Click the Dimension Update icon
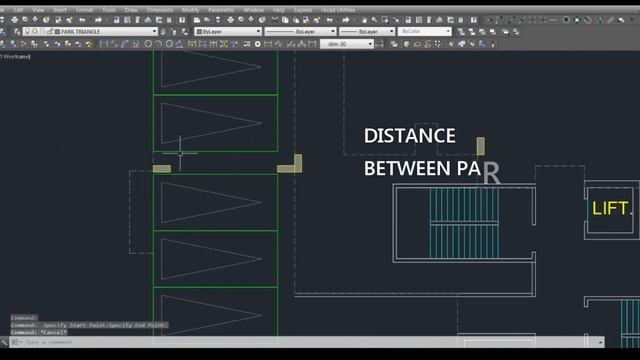 (312, 44)
